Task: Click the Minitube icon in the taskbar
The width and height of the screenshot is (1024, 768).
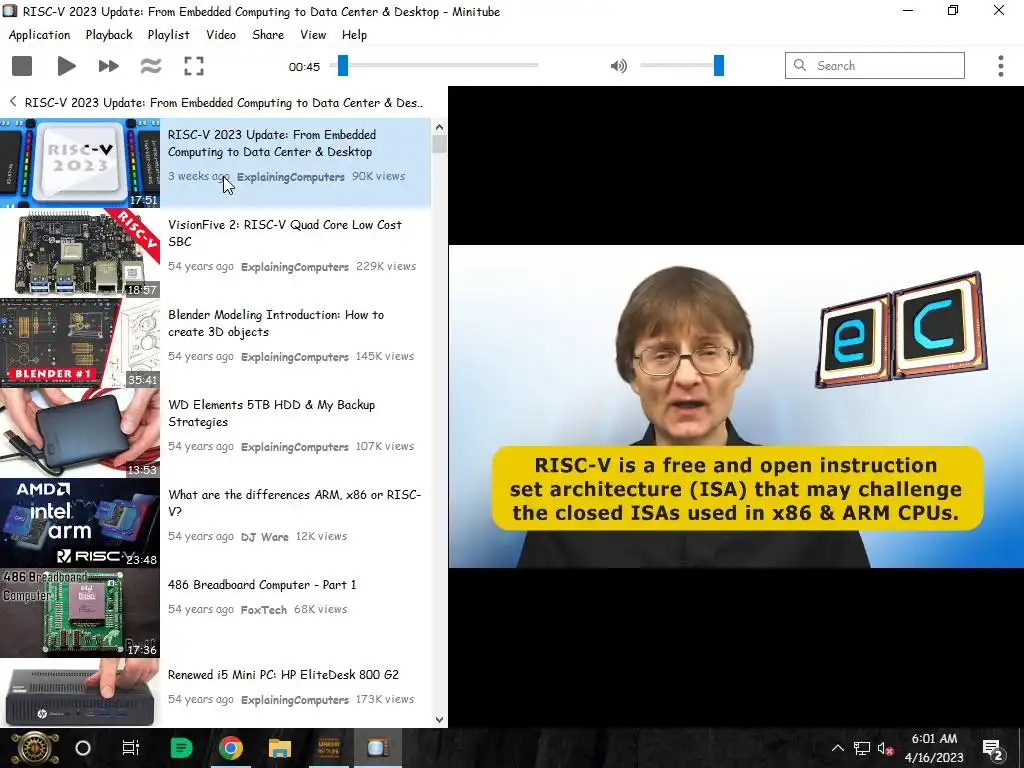Action: (377, 748)
